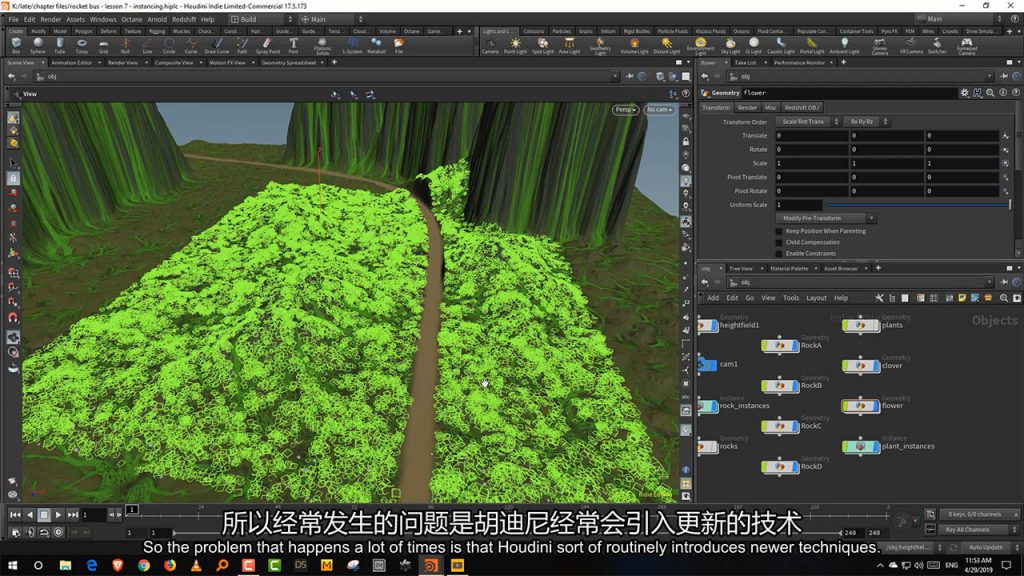This screenshot has width=1024, height=576.
Task: Add an Environment Light
Action: [x=700, y=46]
